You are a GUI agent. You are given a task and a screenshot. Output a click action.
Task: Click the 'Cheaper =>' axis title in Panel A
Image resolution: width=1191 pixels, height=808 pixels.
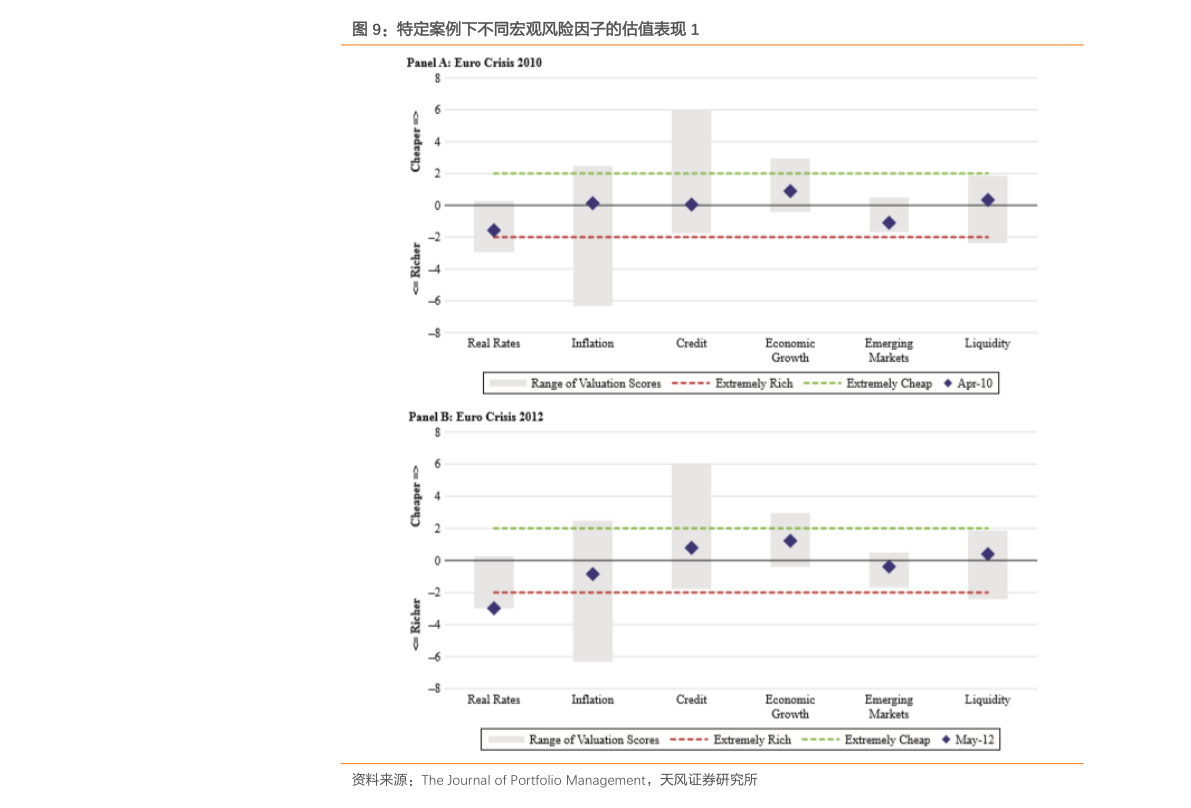(x=415, y=141)
